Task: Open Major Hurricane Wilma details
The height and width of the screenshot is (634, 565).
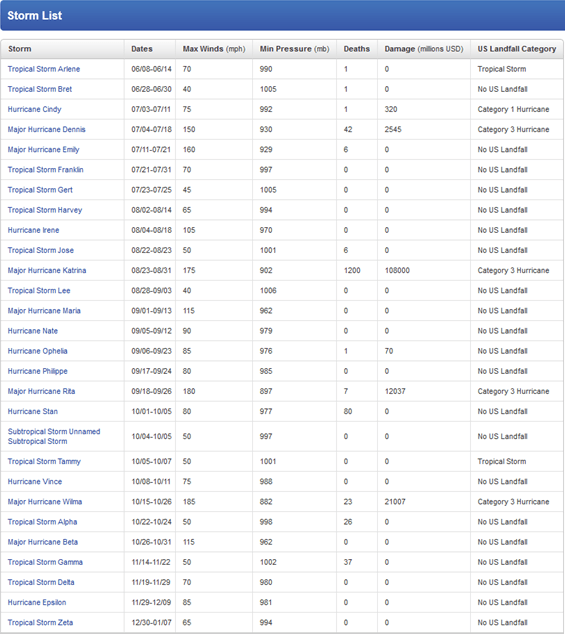Action: [45, 502]
